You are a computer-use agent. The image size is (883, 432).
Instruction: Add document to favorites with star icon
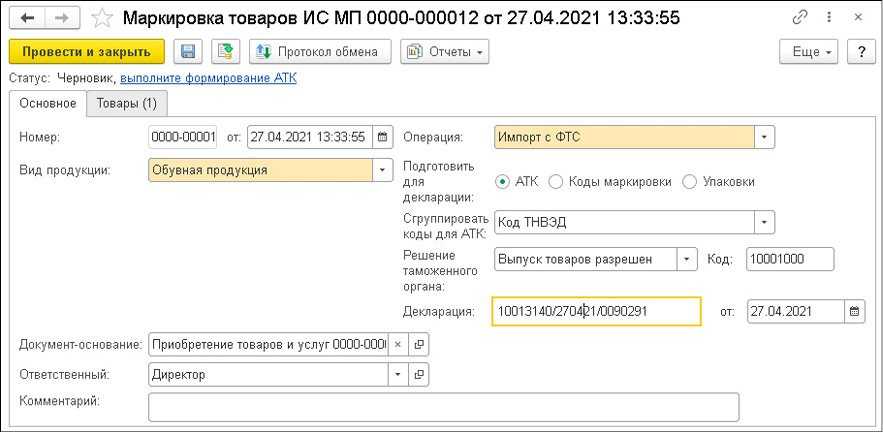[x=102, y=19]
